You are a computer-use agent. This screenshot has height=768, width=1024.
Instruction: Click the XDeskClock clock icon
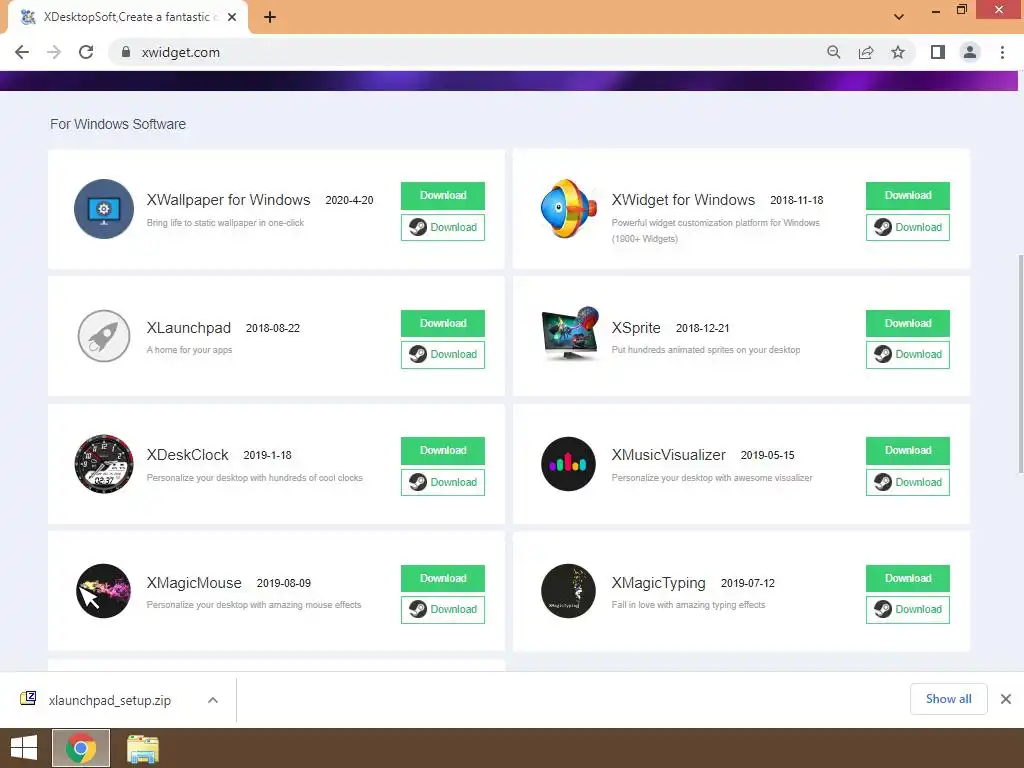tap(104, 464)
